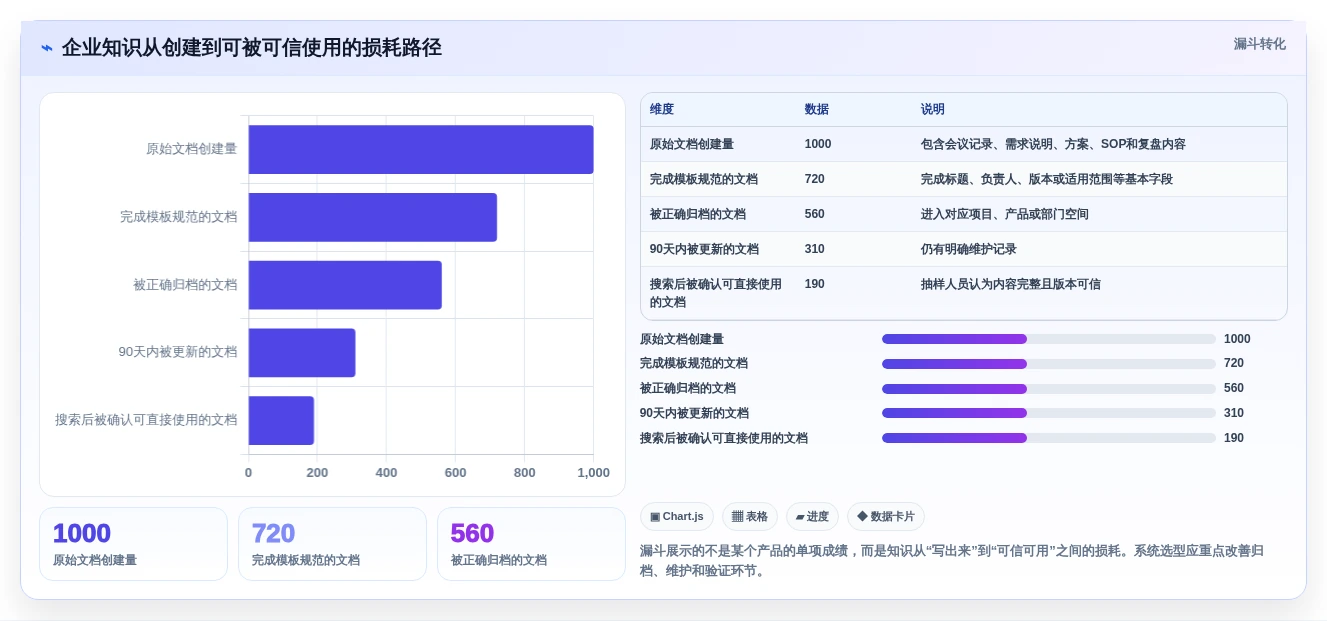Click the progress bar for 搜索后被确认可直接使用的文档

click(x=1049, y=438)
